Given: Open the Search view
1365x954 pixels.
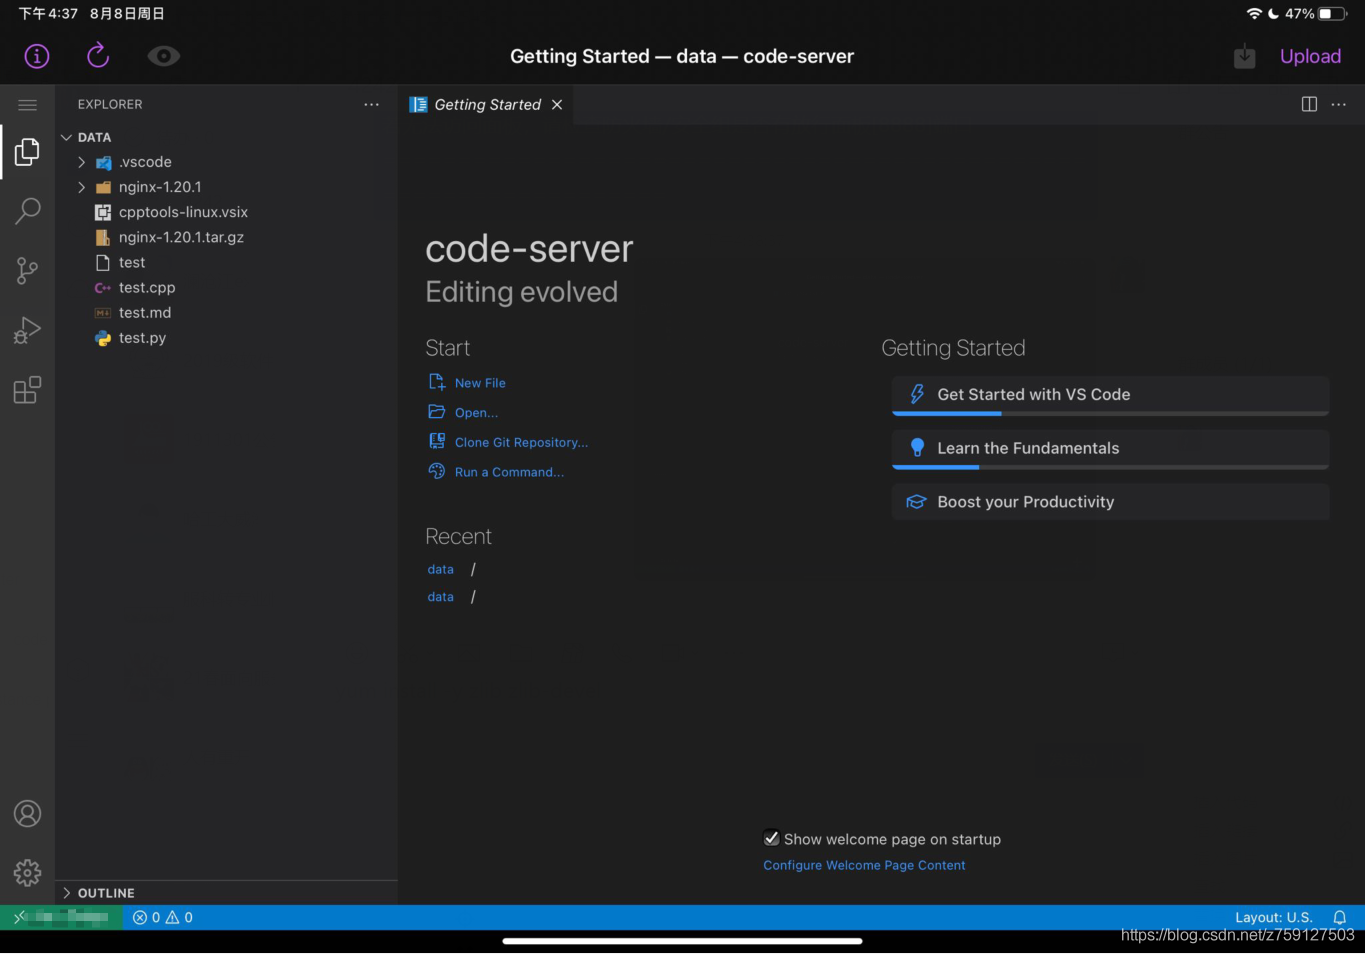Looking at the screenshot, I should coord(28,210).
